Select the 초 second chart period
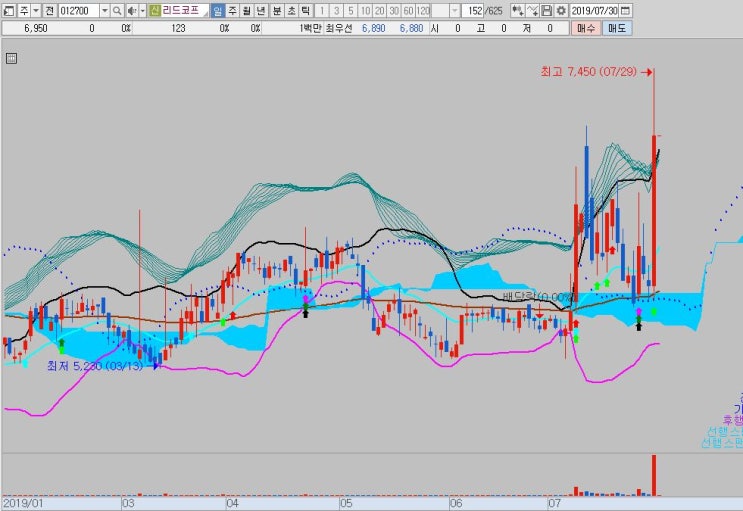 pyautogui.click(x=291, y=10)
